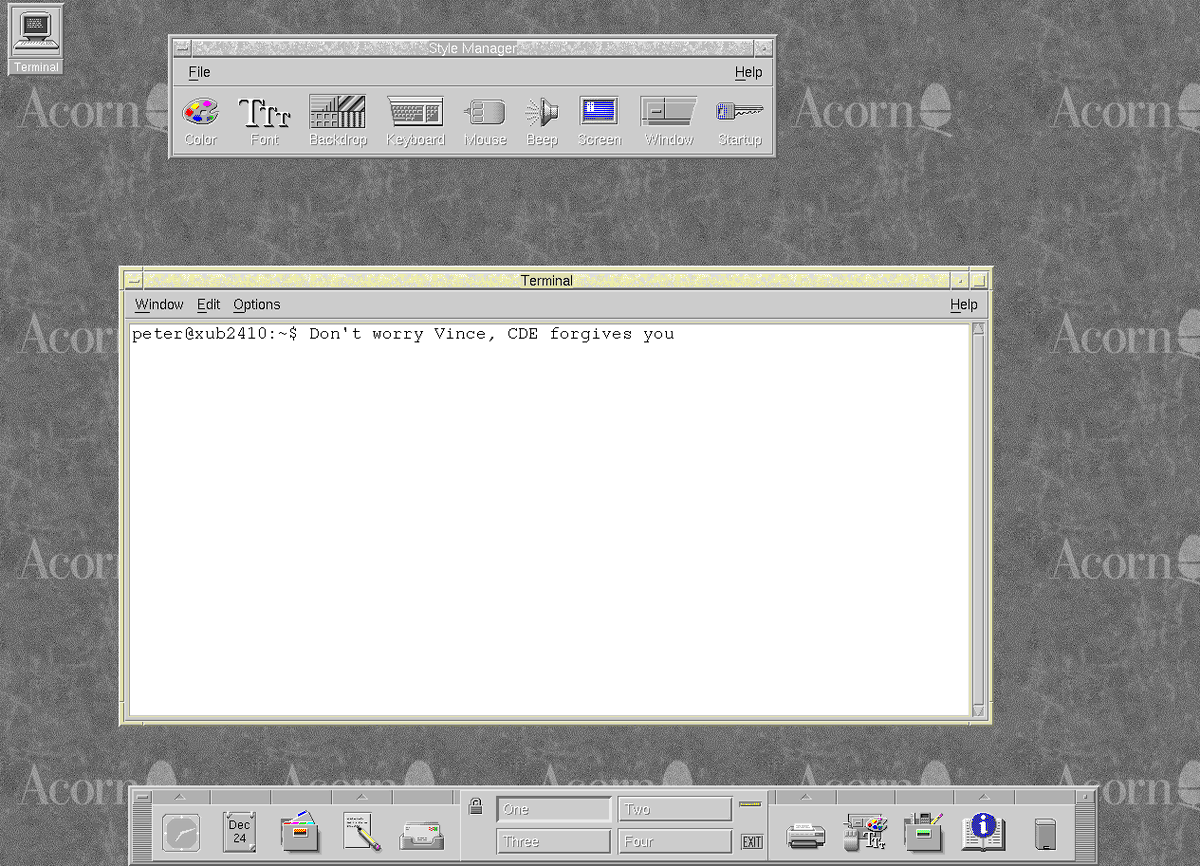Viewport: 1200px width, 866px height.
Task: Open the Terminal Help menu
Action: coord(964,305)
